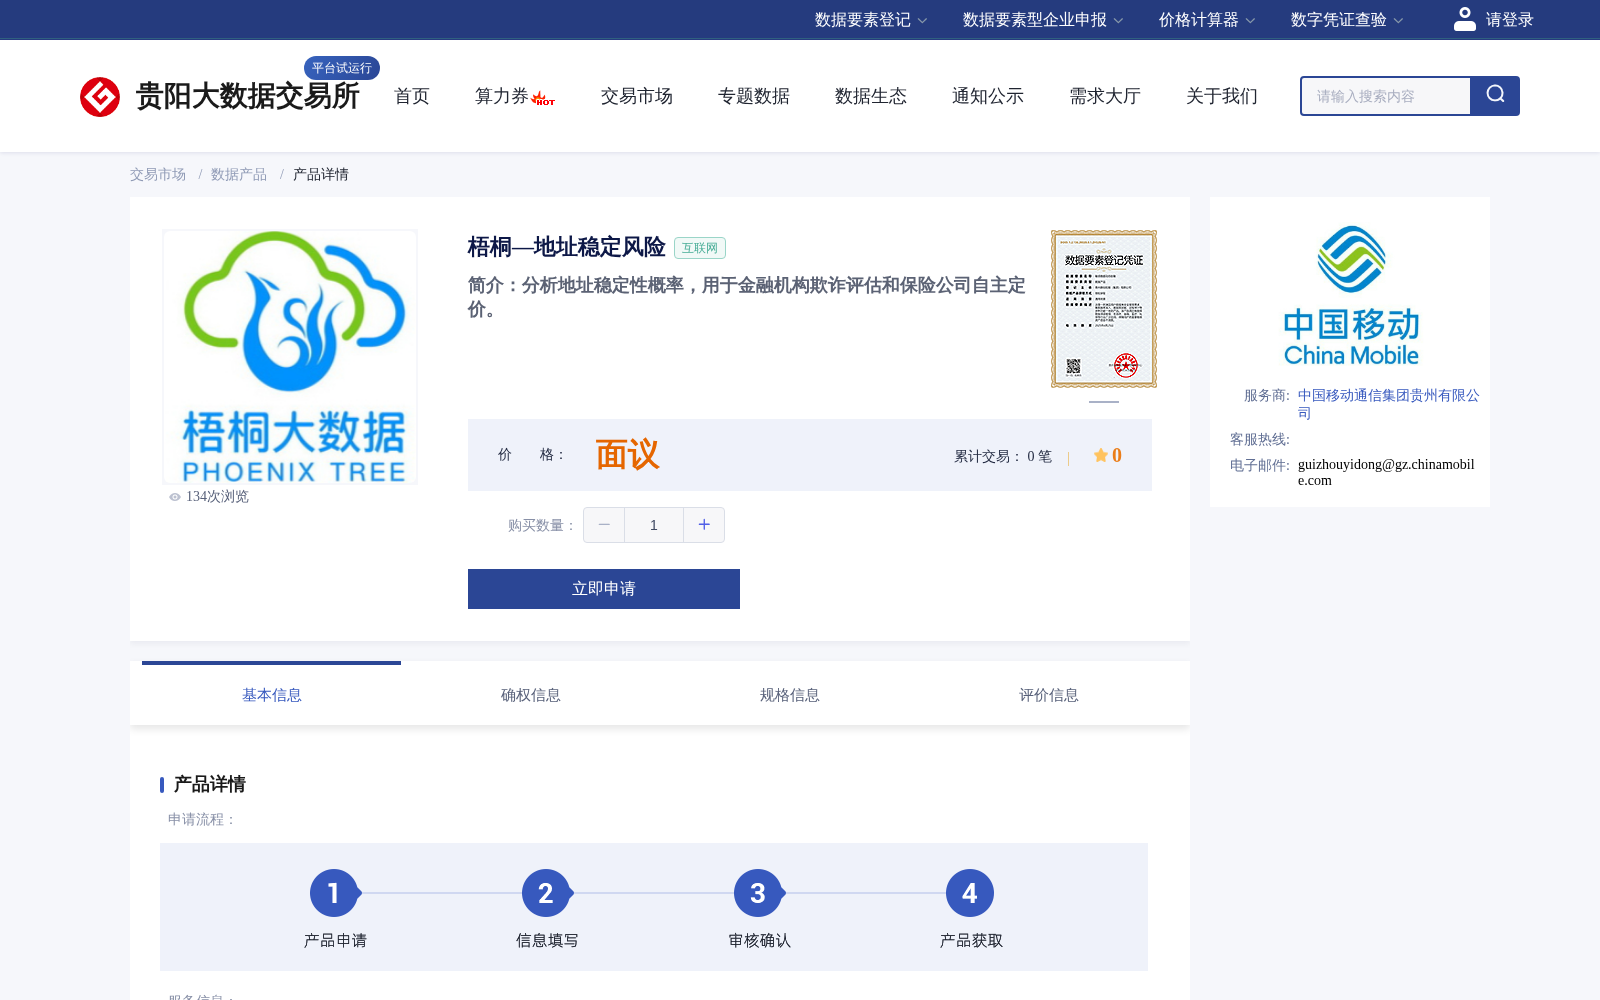Viewport: 1600px width, 1000px height.
Task: Click the 产品详情 breadcrumb text
Action: [x=321, y=175]
